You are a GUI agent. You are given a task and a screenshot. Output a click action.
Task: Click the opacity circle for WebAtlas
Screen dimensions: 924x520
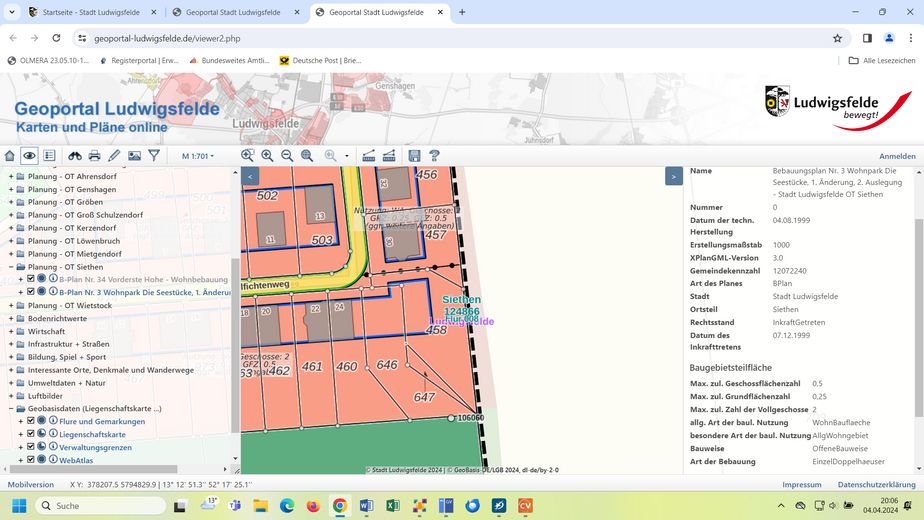pyautogui.click(x=42, y=459)
